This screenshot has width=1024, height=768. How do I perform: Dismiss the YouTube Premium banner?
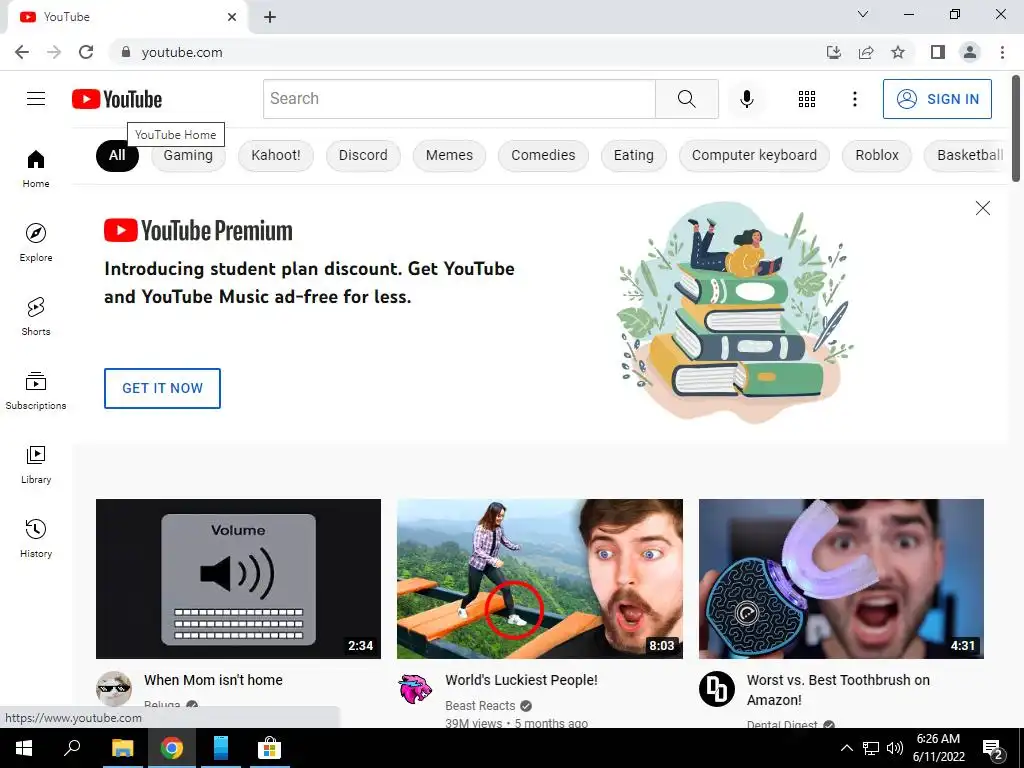click(982, 208)
